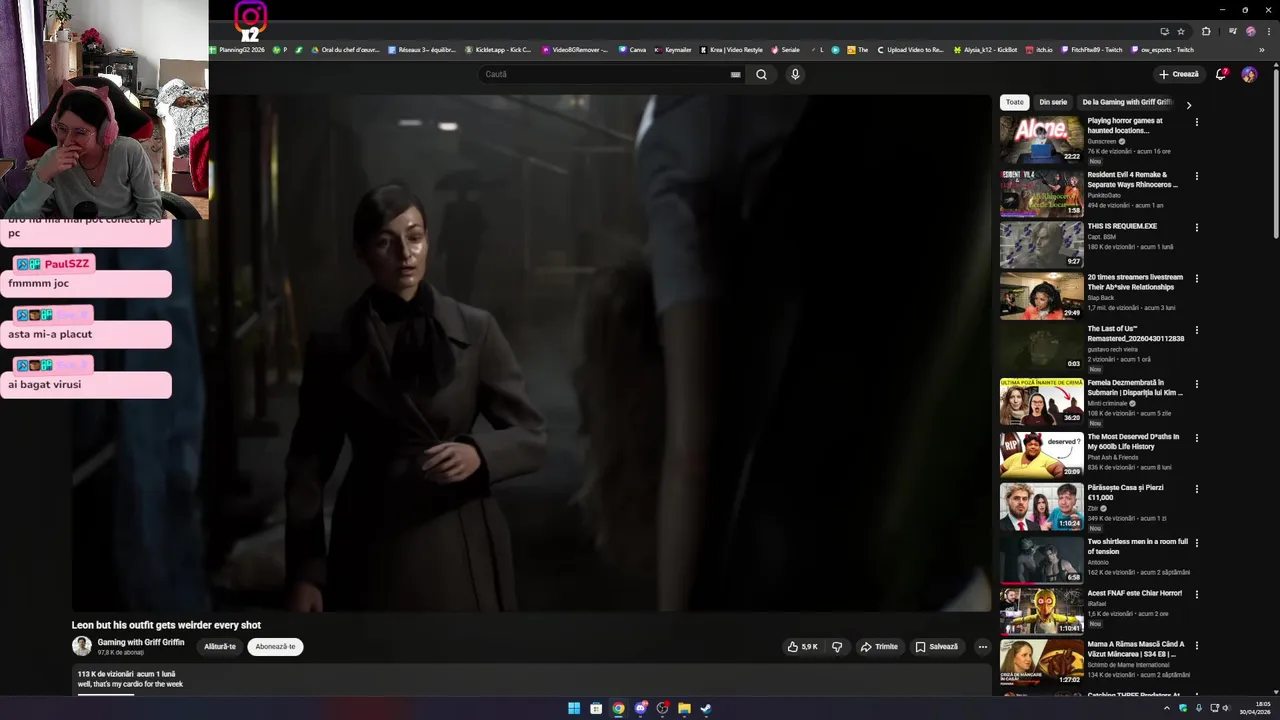
Task: Open Kicklet.app bookmark
Action: 498,49
